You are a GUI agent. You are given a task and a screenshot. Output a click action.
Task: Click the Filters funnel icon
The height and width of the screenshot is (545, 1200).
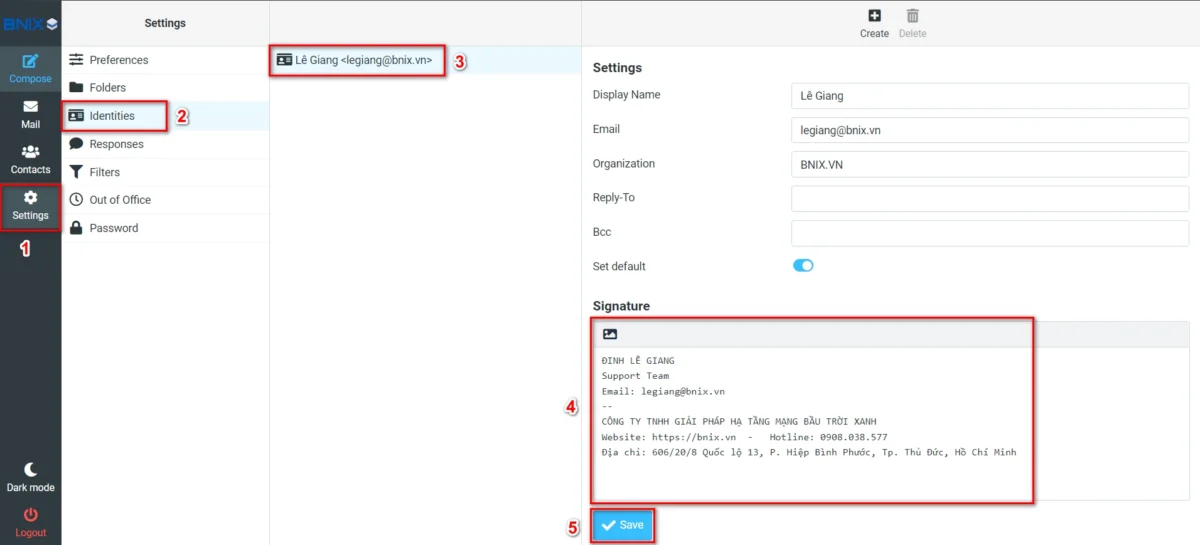[76, 172]
